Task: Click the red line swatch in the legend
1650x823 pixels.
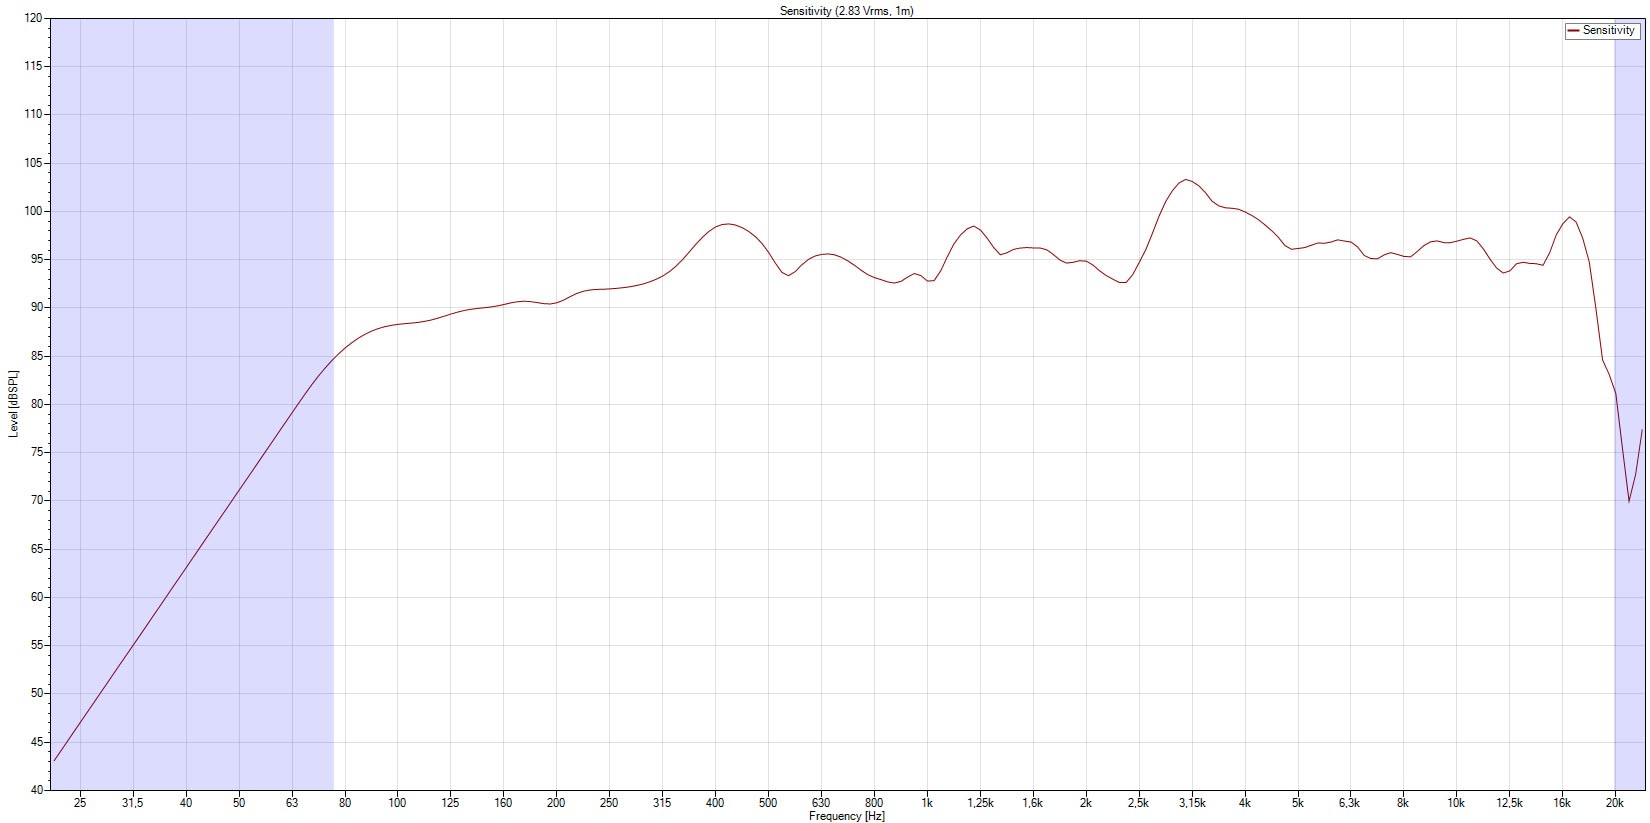Action: [x=1573, y=31]
